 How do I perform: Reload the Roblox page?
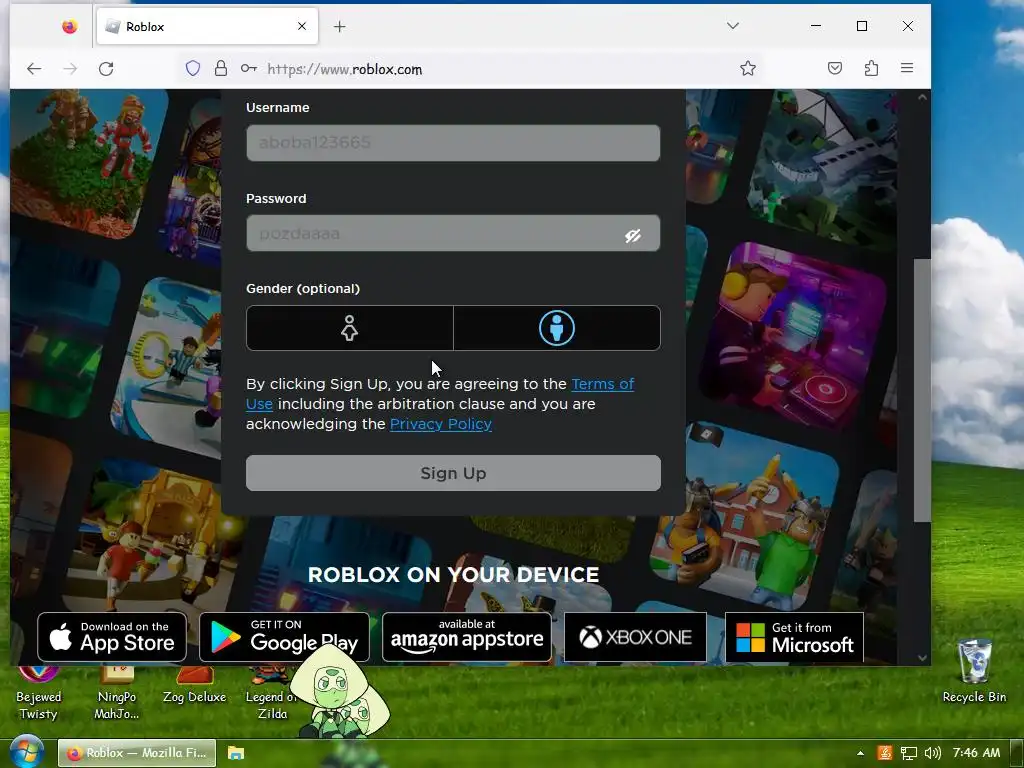[x=106, y=69]
